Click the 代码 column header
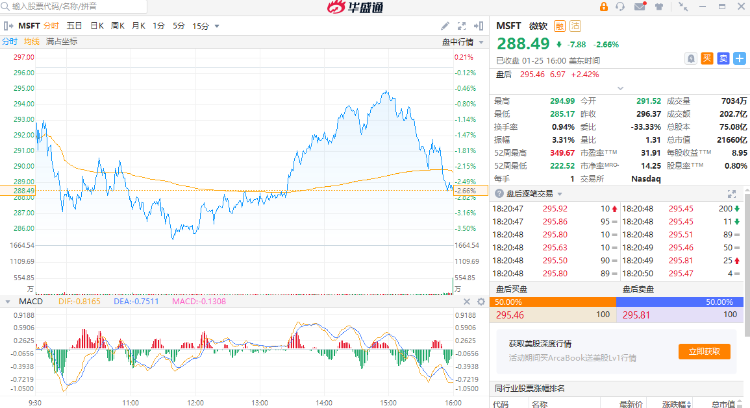Viewport: 750px width, 408px height. [x=501, y=404]
